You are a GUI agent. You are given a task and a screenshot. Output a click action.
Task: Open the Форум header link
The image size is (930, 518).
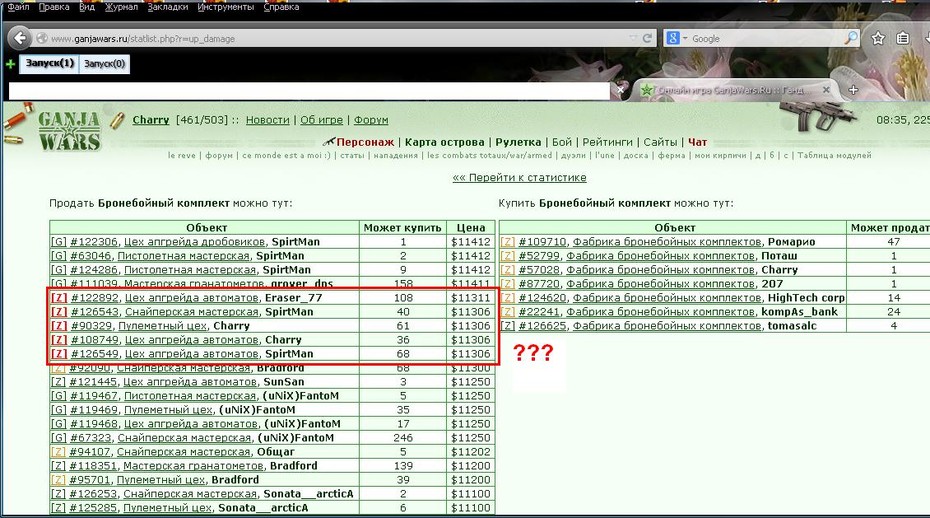[x=371, y=120]
